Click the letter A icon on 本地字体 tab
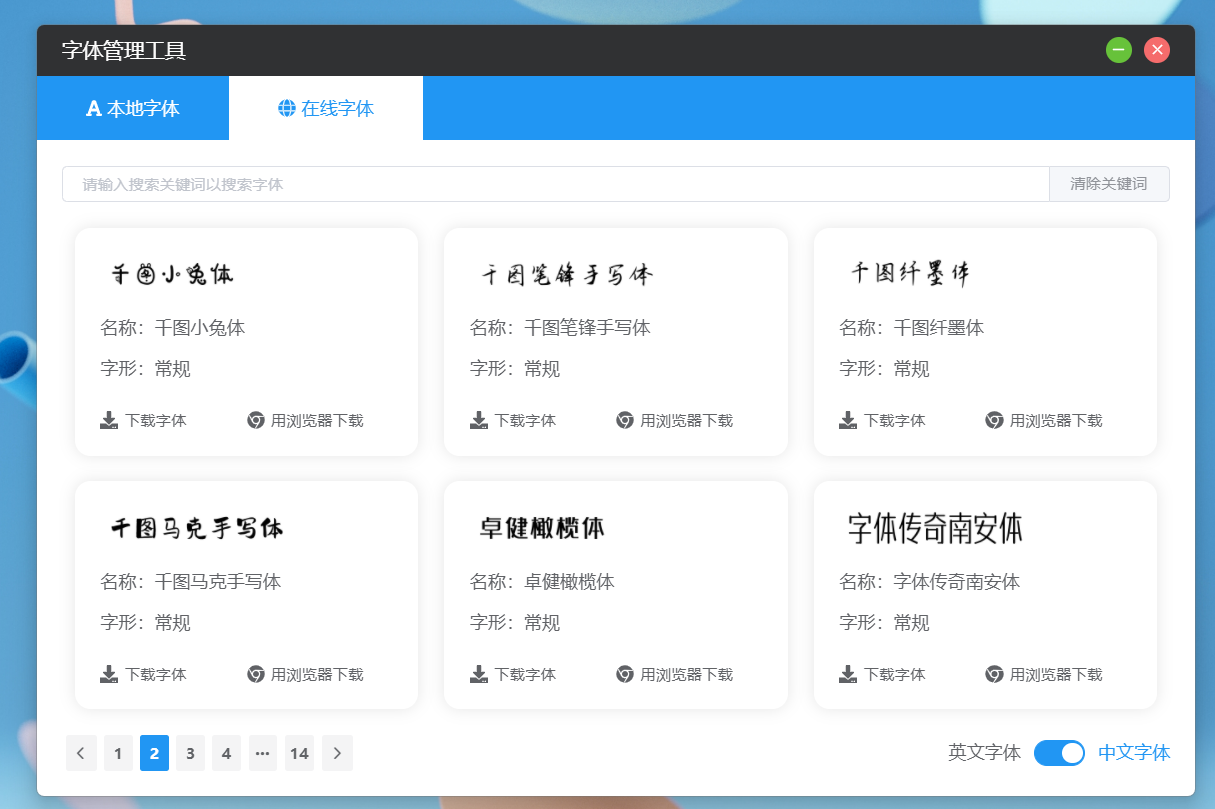Viewport: 1215px width, 809px height. [x=94, y=108]
